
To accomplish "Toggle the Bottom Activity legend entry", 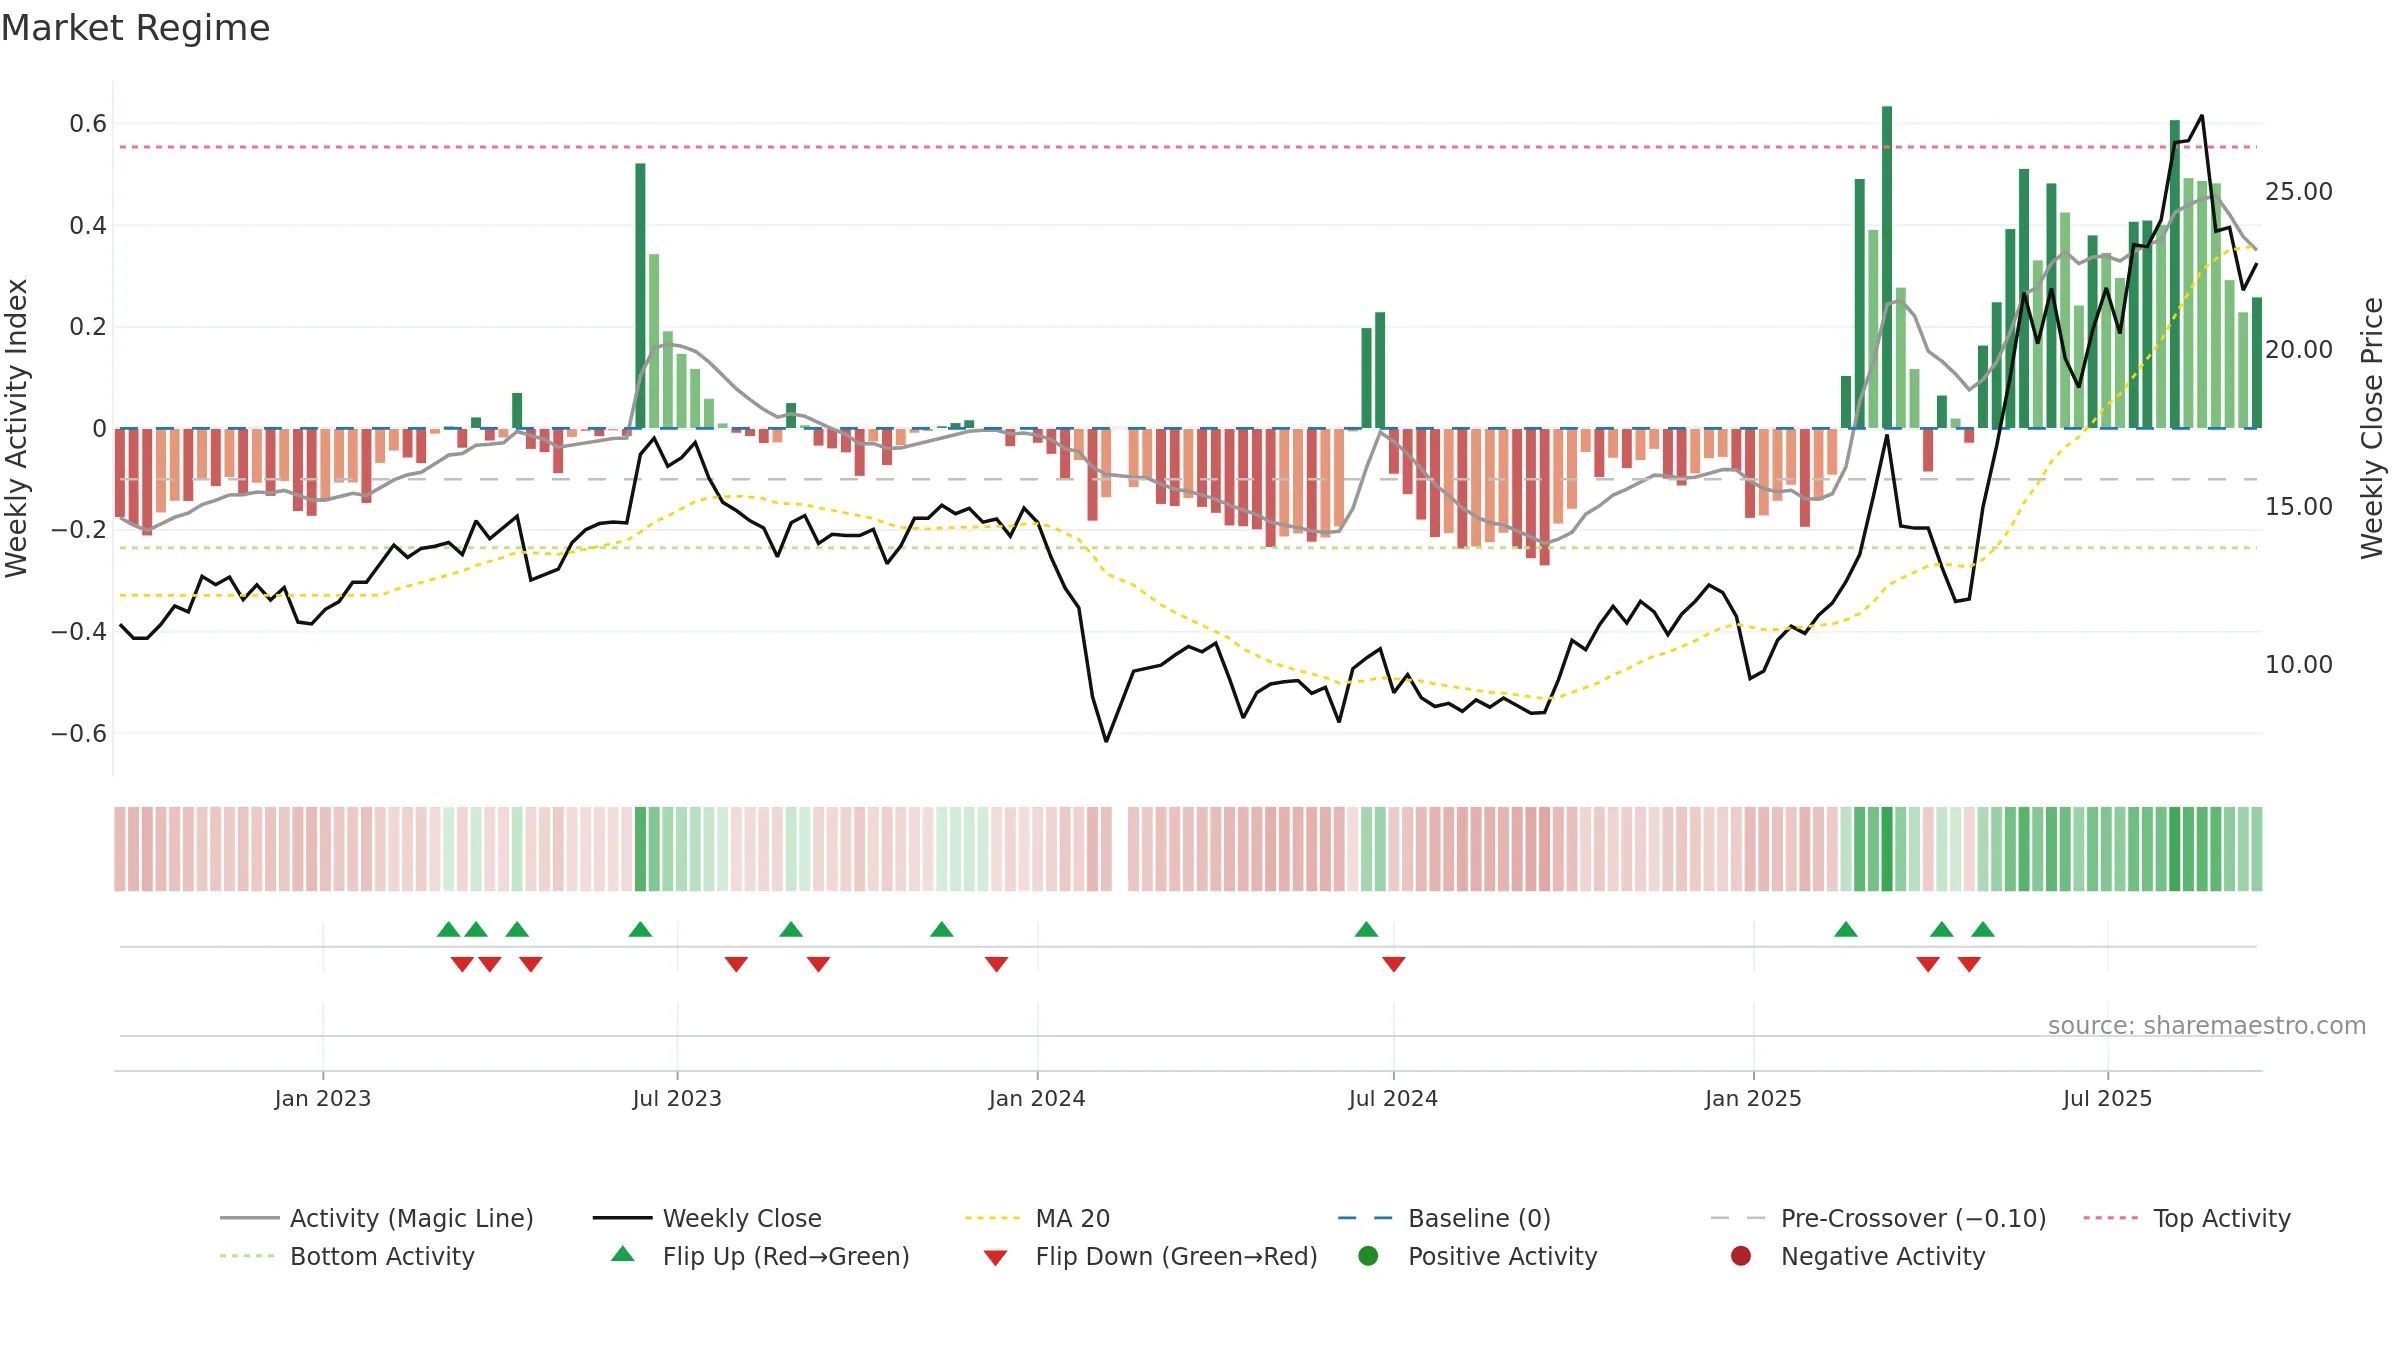I will (x=347, y=1256).
